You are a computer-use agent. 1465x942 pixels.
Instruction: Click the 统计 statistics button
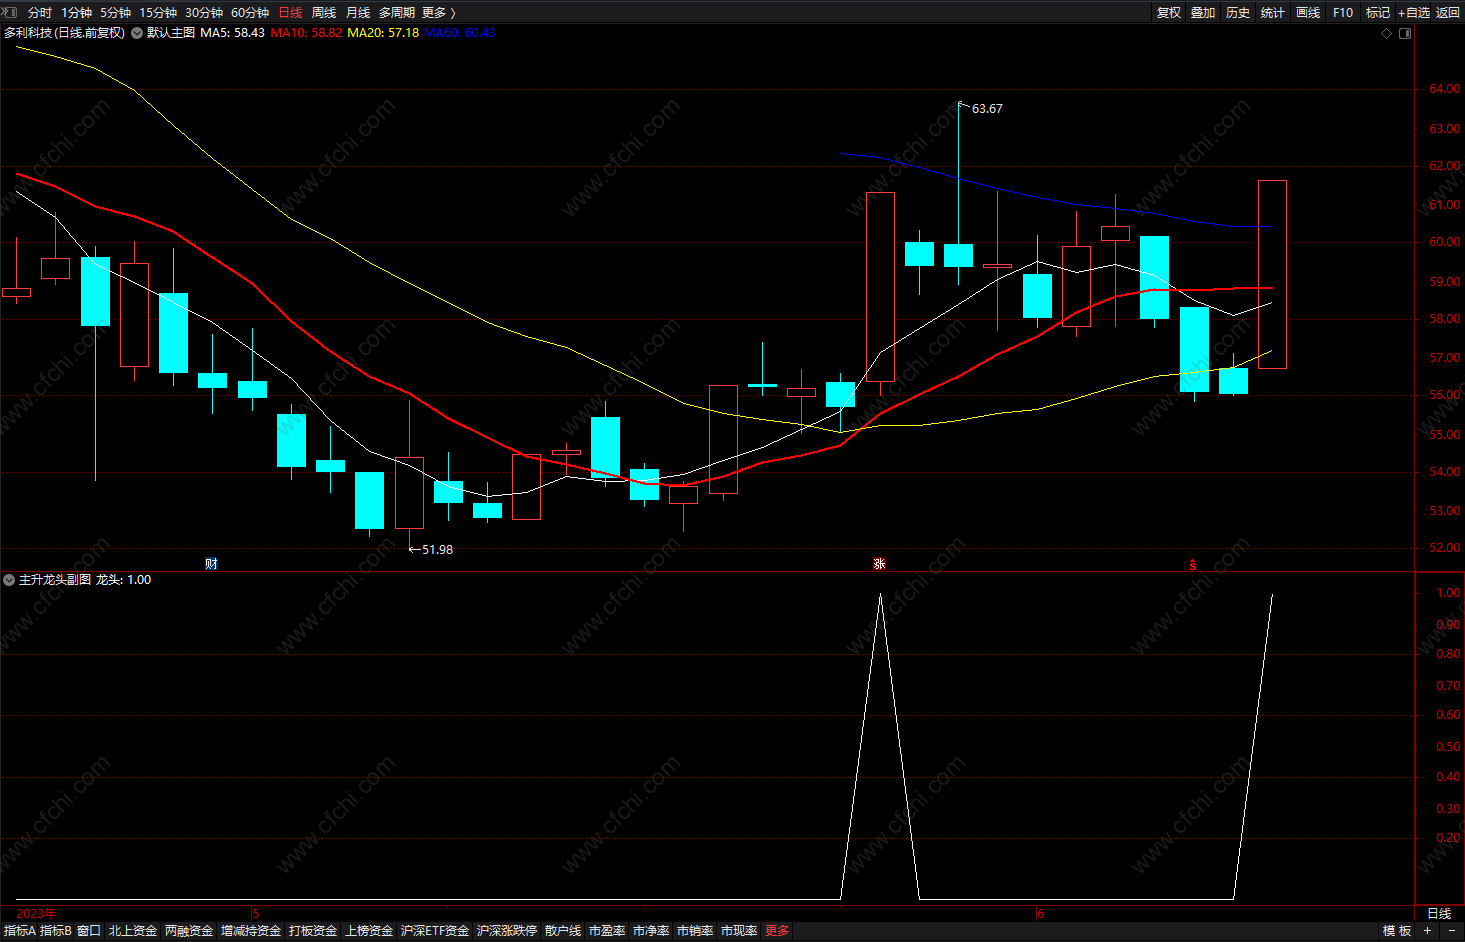click(x=1273, y=13)
